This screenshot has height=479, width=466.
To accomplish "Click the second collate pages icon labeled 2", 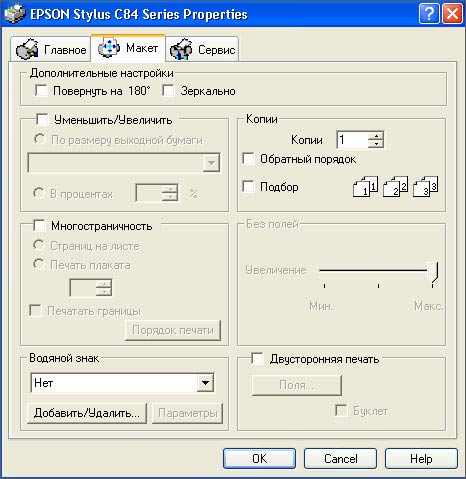I will pyautogui.click(x=395, y=186).
